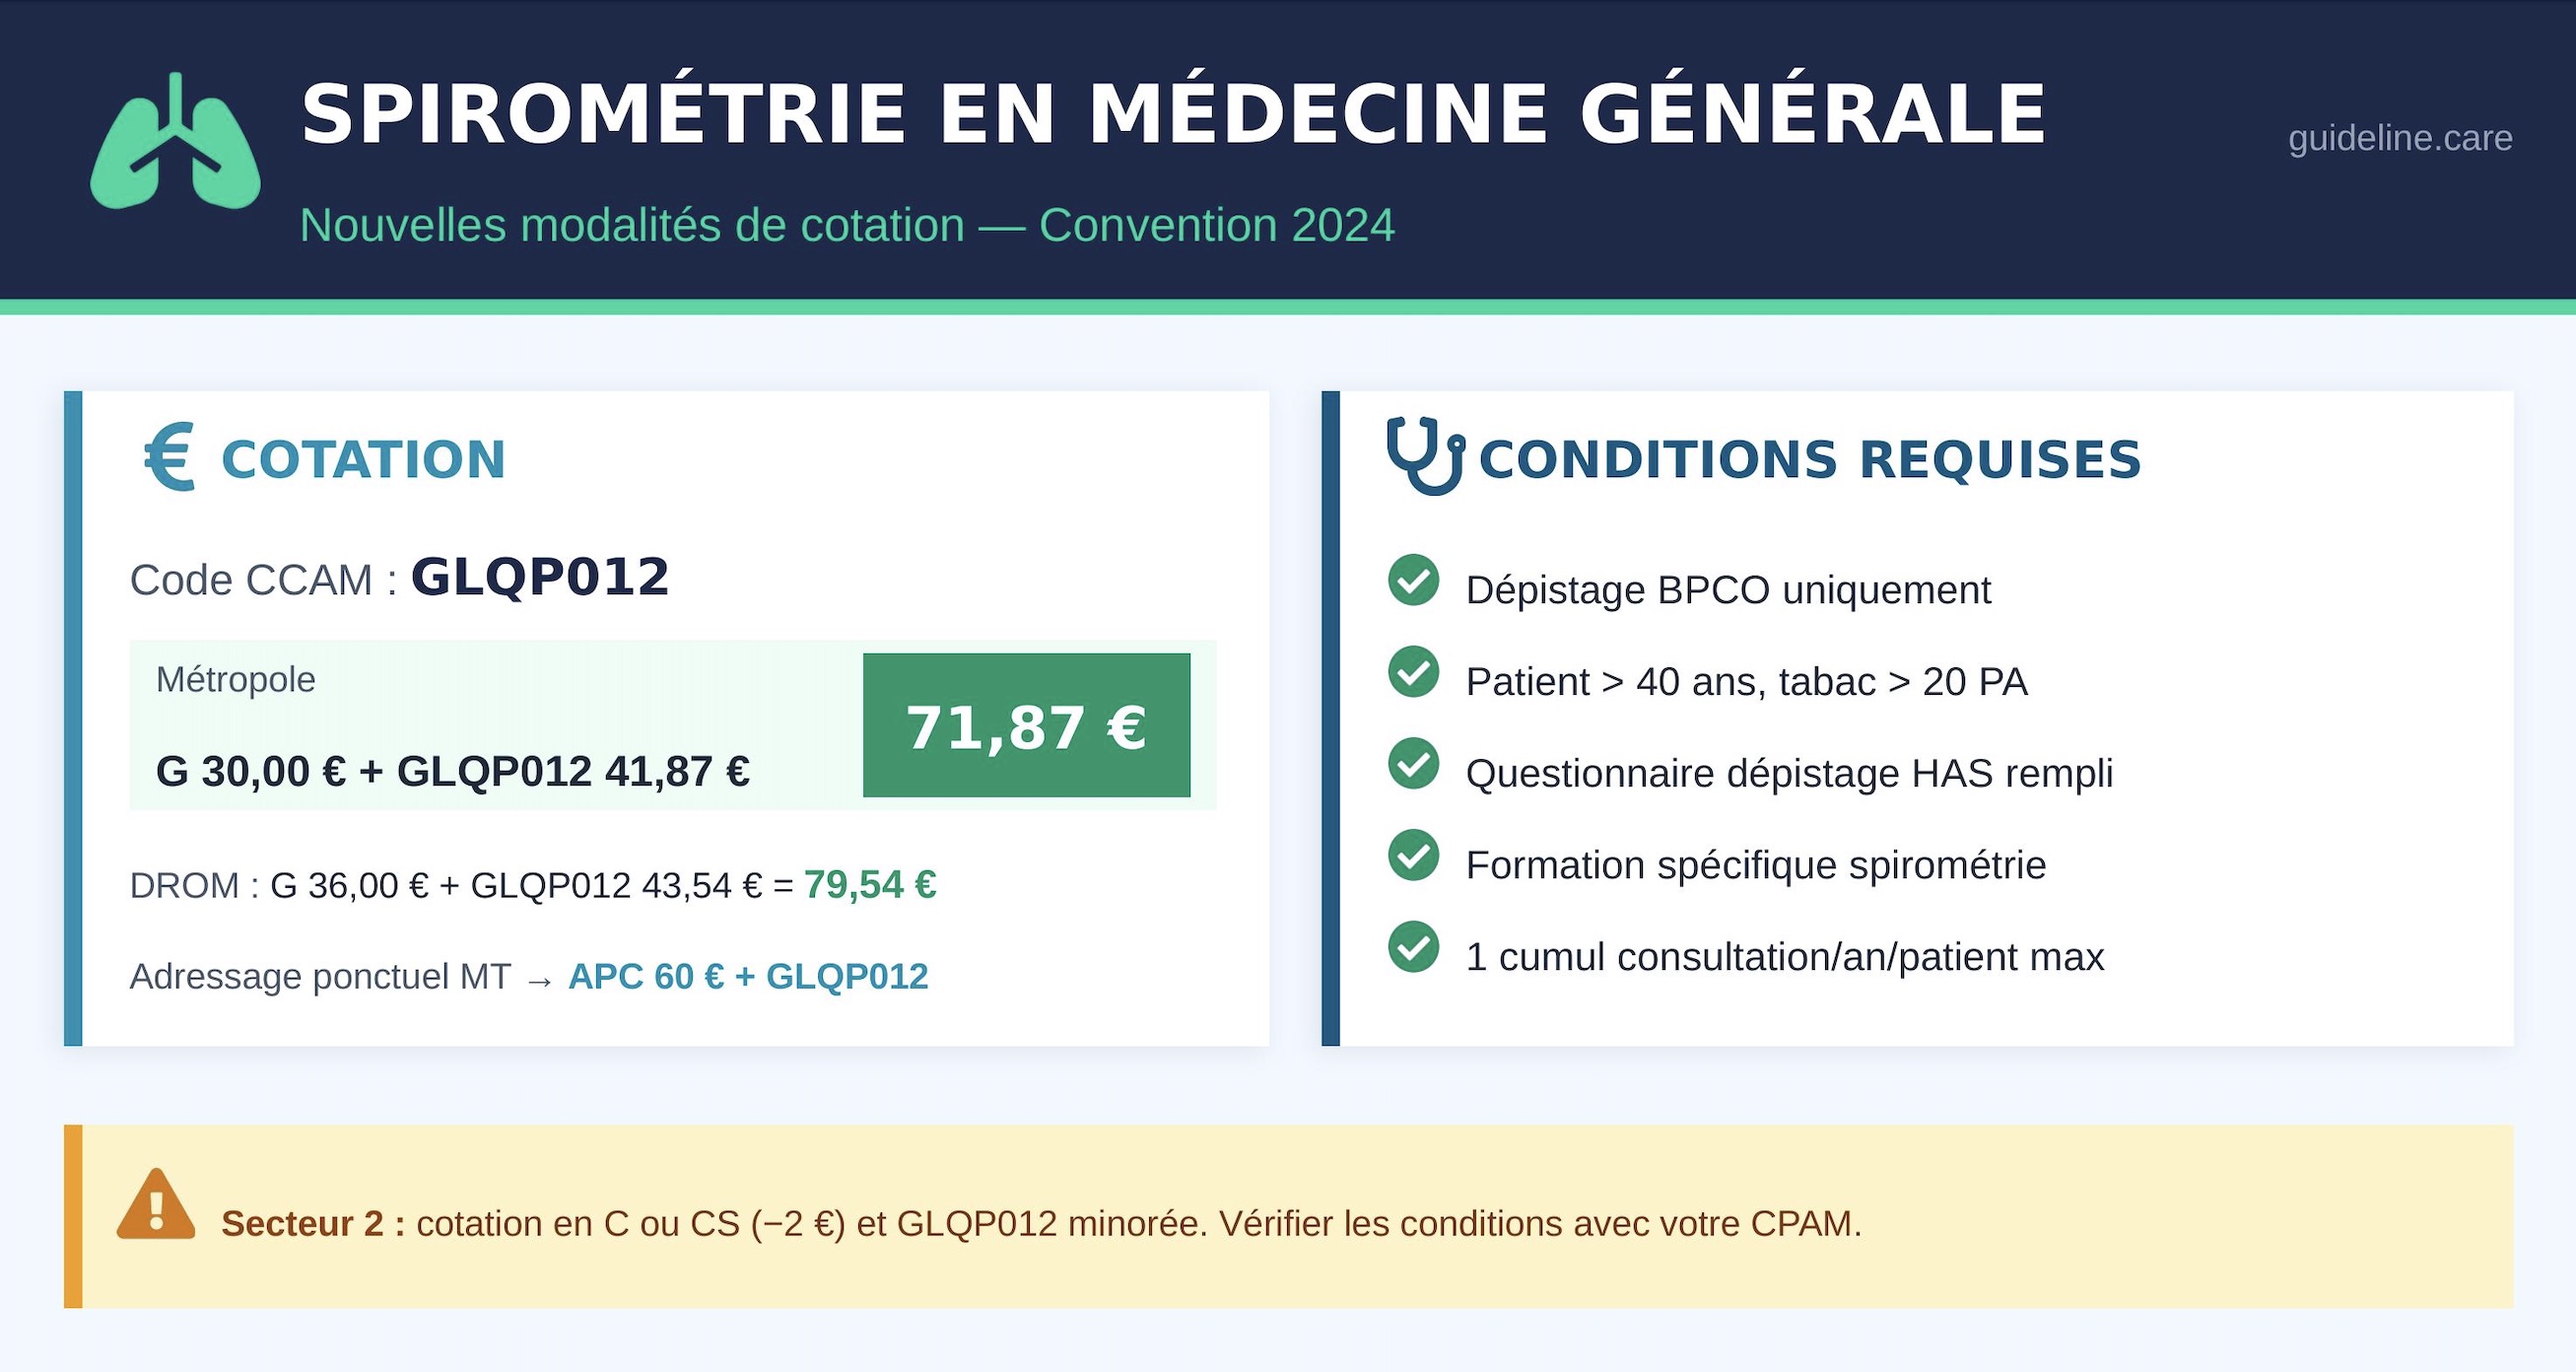The height and width of the screenshot is (1372, 2576).
Task: Click checkmark beside Questionnaire dépistage HAS rempli
Action: coord(1413,764)
